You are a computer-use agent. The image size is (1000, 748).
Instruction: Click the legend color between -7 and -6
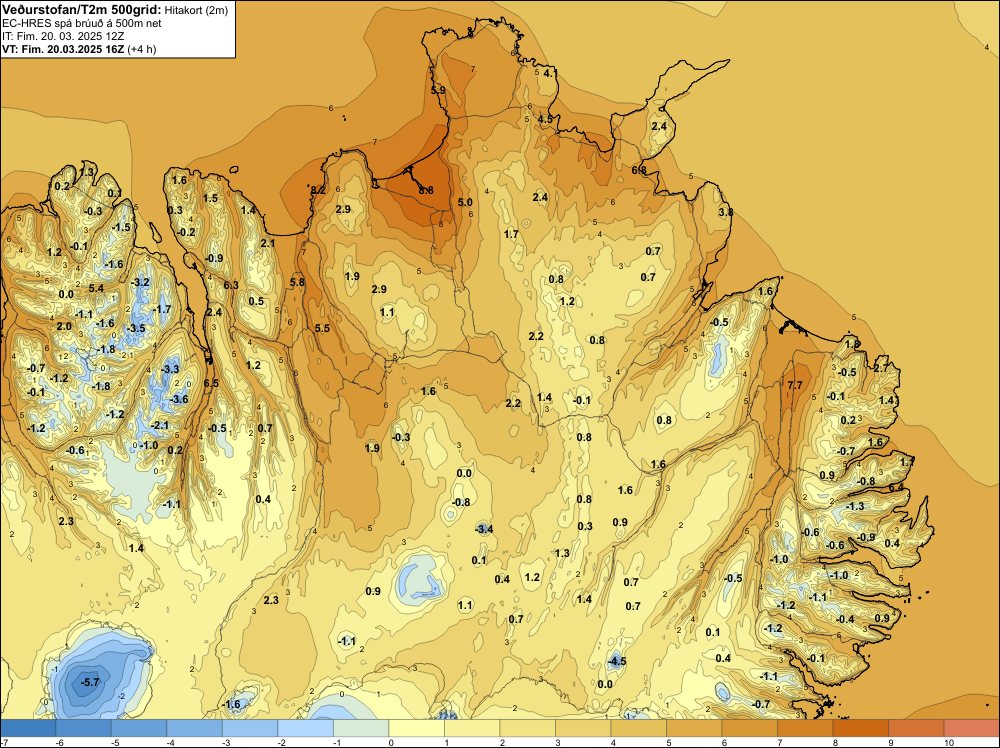pyautogui.click(x=28, y=728)
